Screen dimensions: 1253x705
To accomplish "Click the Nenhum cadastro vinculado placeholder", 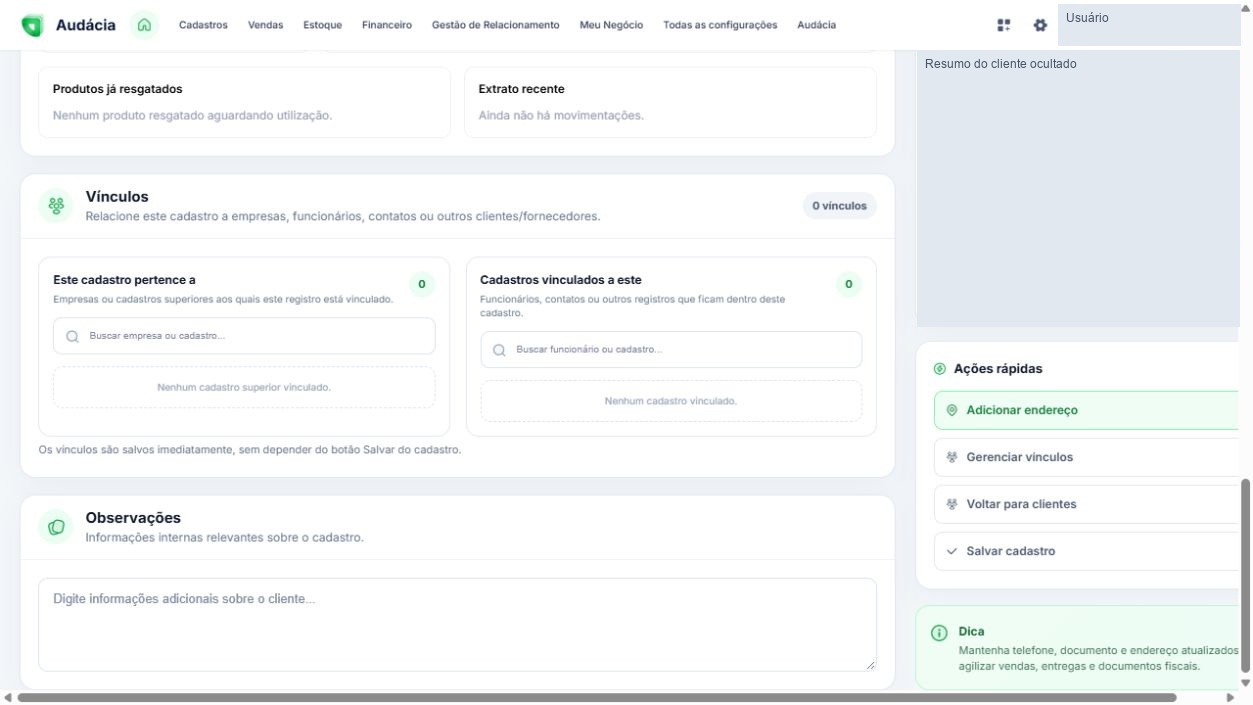I will click(671, 401).
